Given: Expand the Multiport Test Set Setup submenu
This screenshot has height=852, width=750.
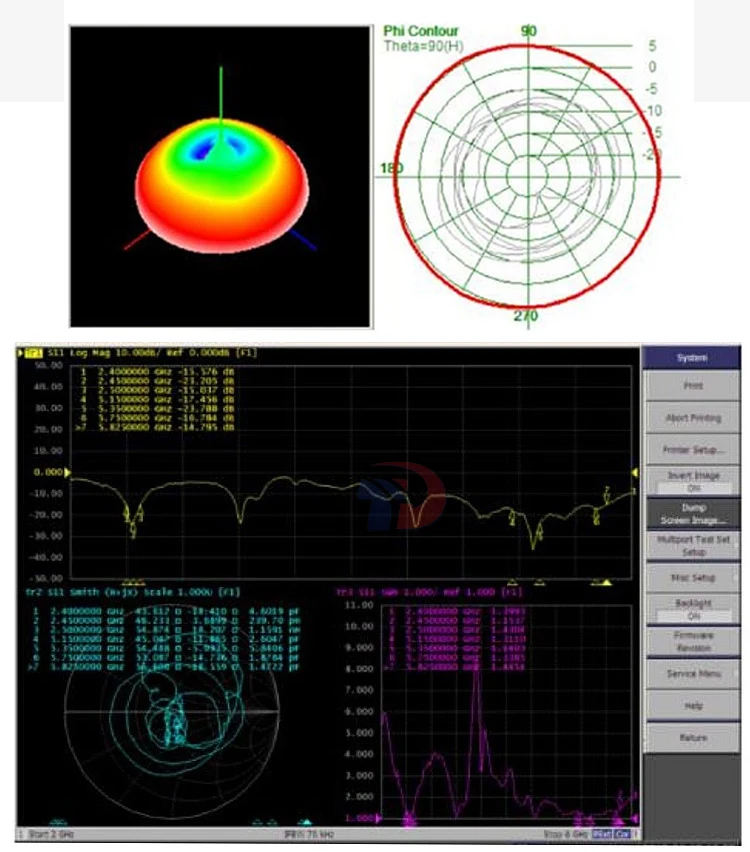Looking at the screenshot, I should pos(692,545).
